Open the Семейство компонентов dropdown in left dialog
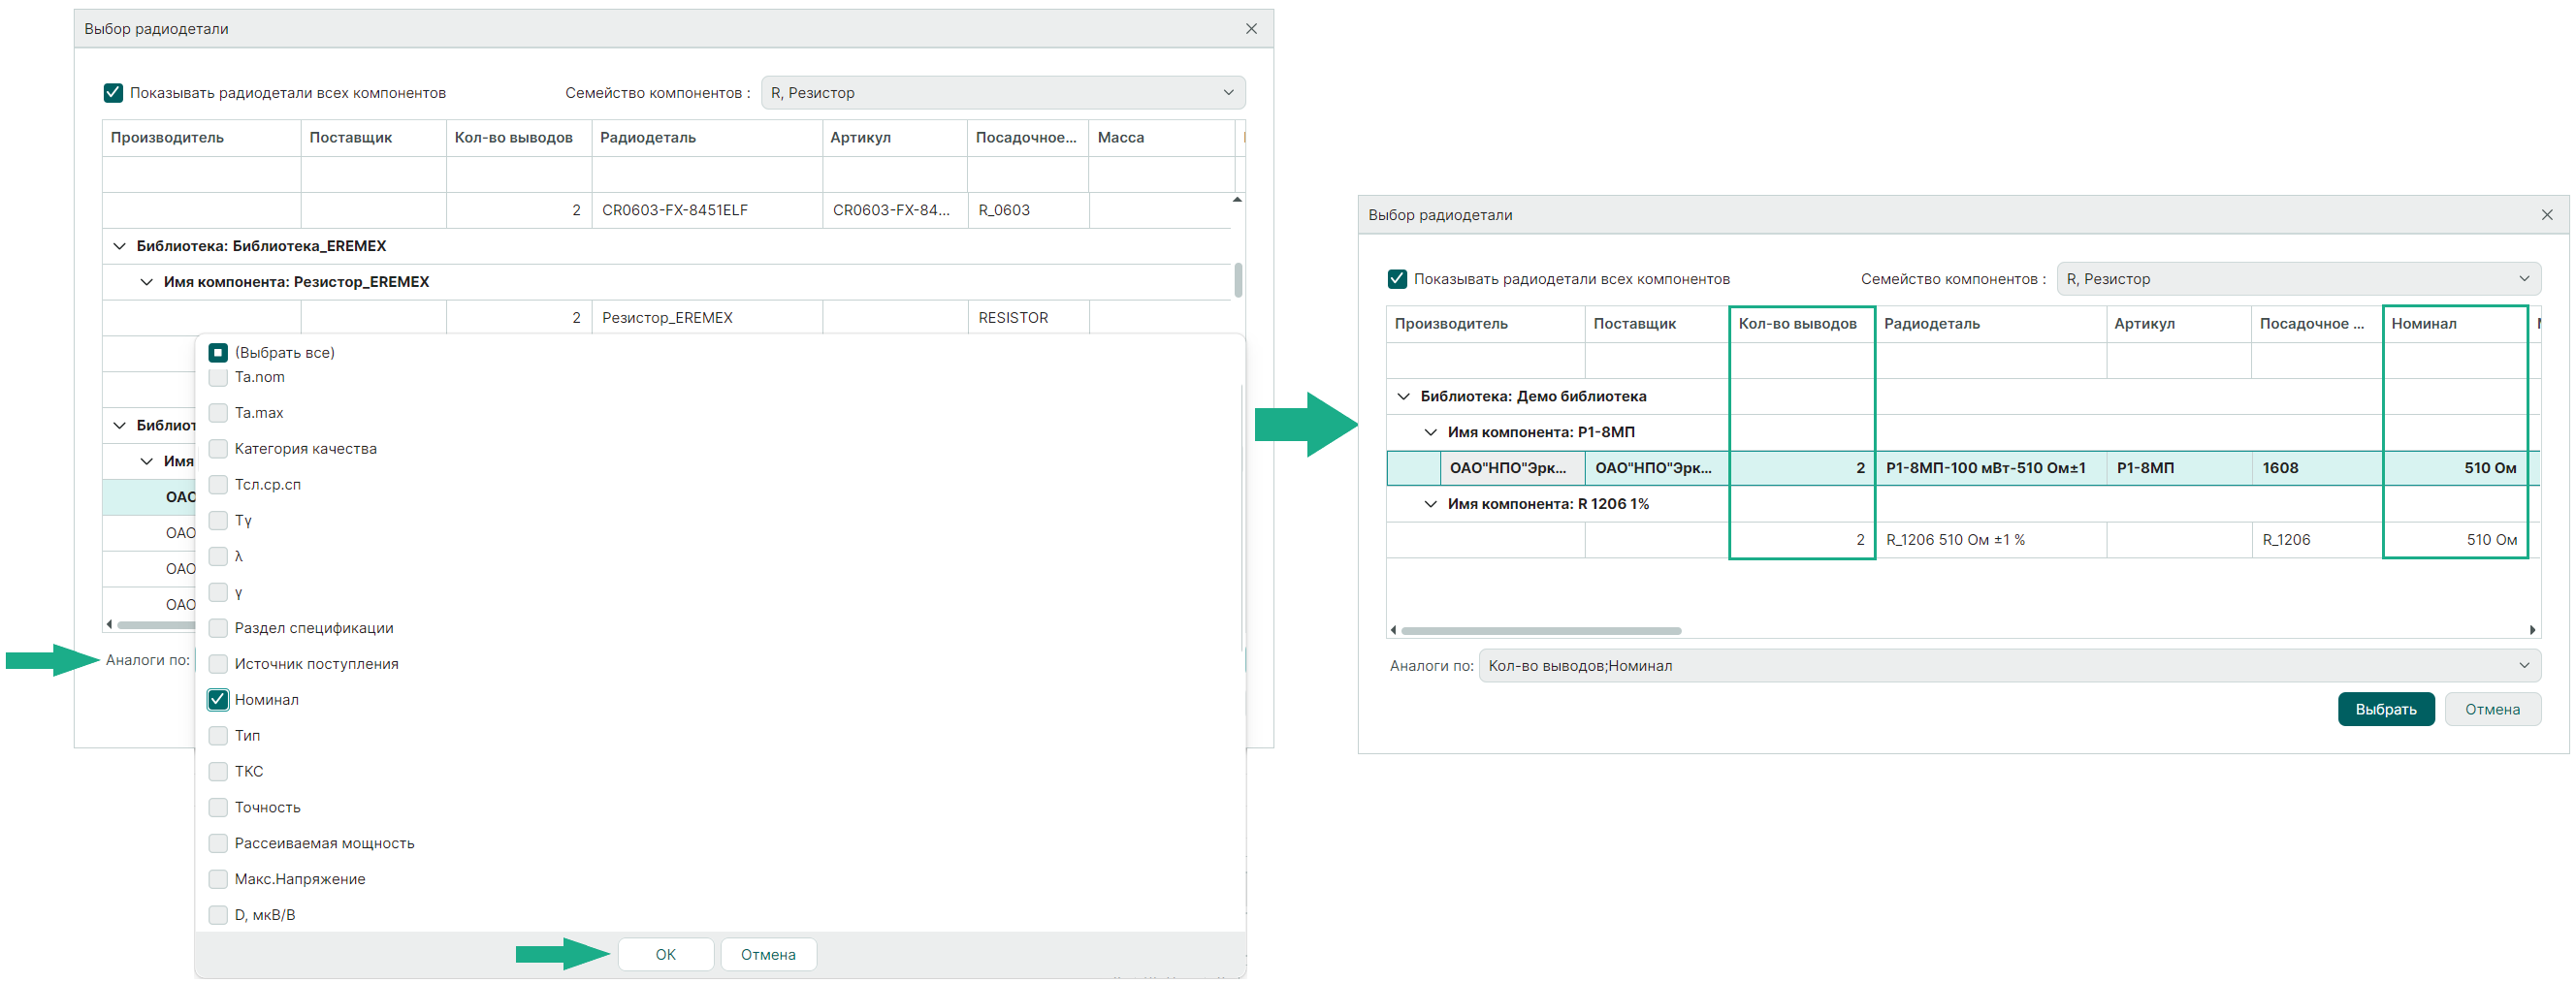Screen dimensions: 2576x983 [x=1002, y=93]
